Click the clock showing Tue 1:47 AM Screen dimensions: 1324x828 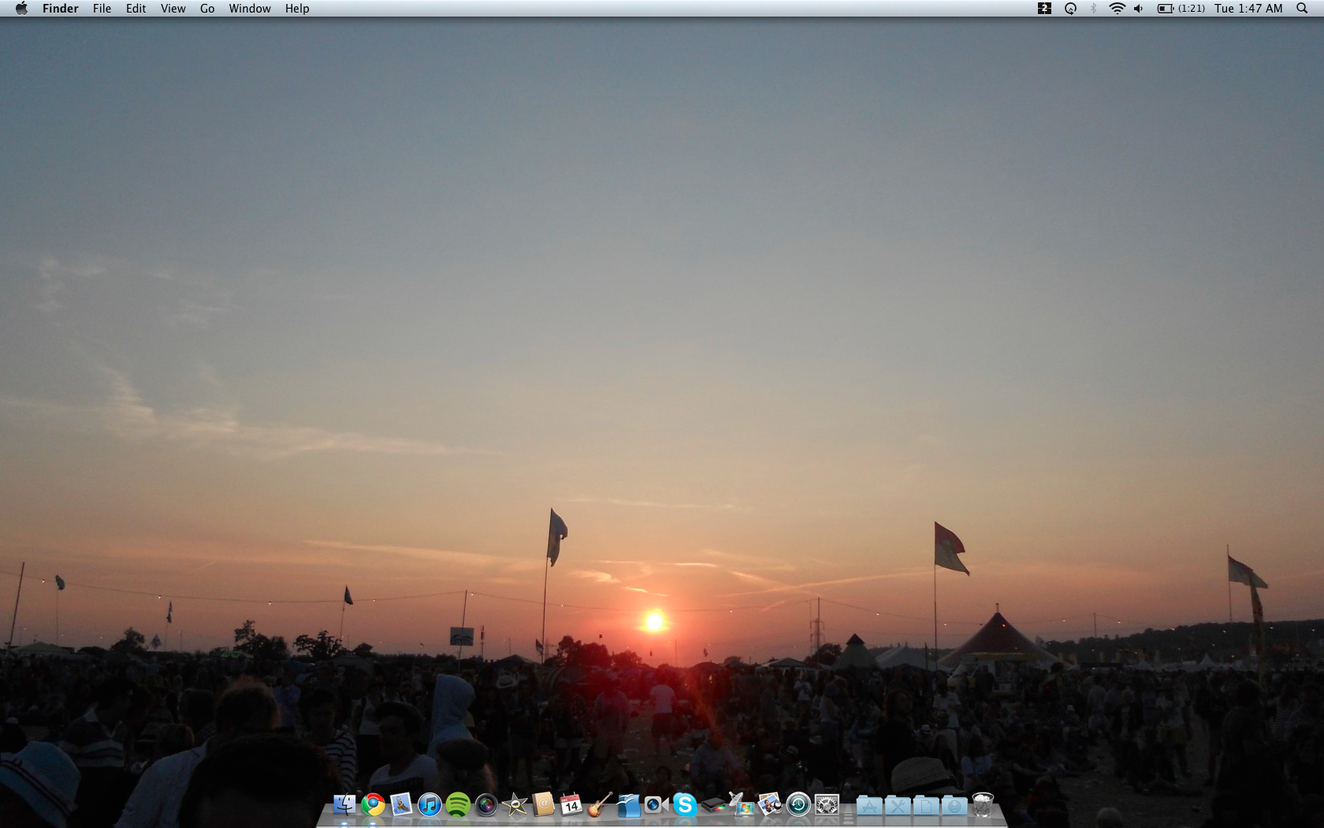1248,8
